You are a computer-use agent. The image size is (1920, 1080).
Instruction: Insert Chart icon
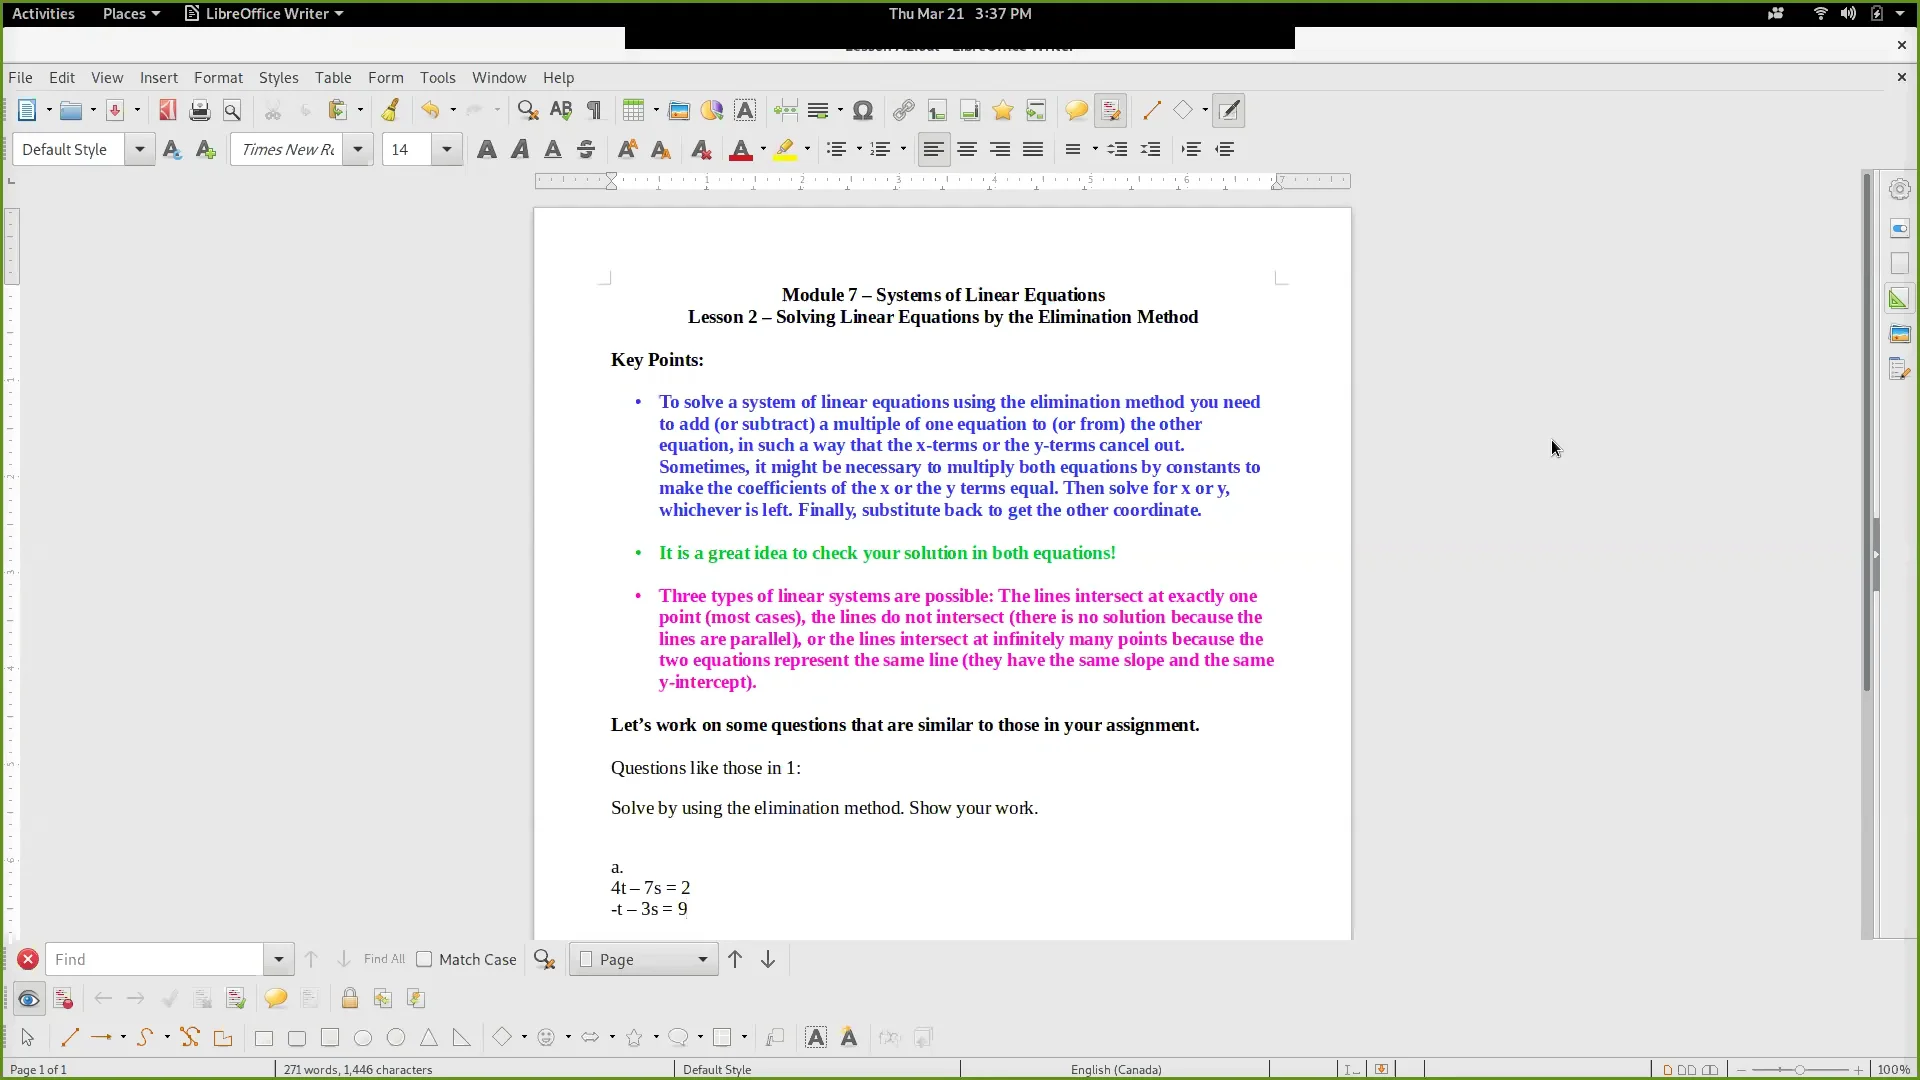pyautogui.click(x=712, y=110)
